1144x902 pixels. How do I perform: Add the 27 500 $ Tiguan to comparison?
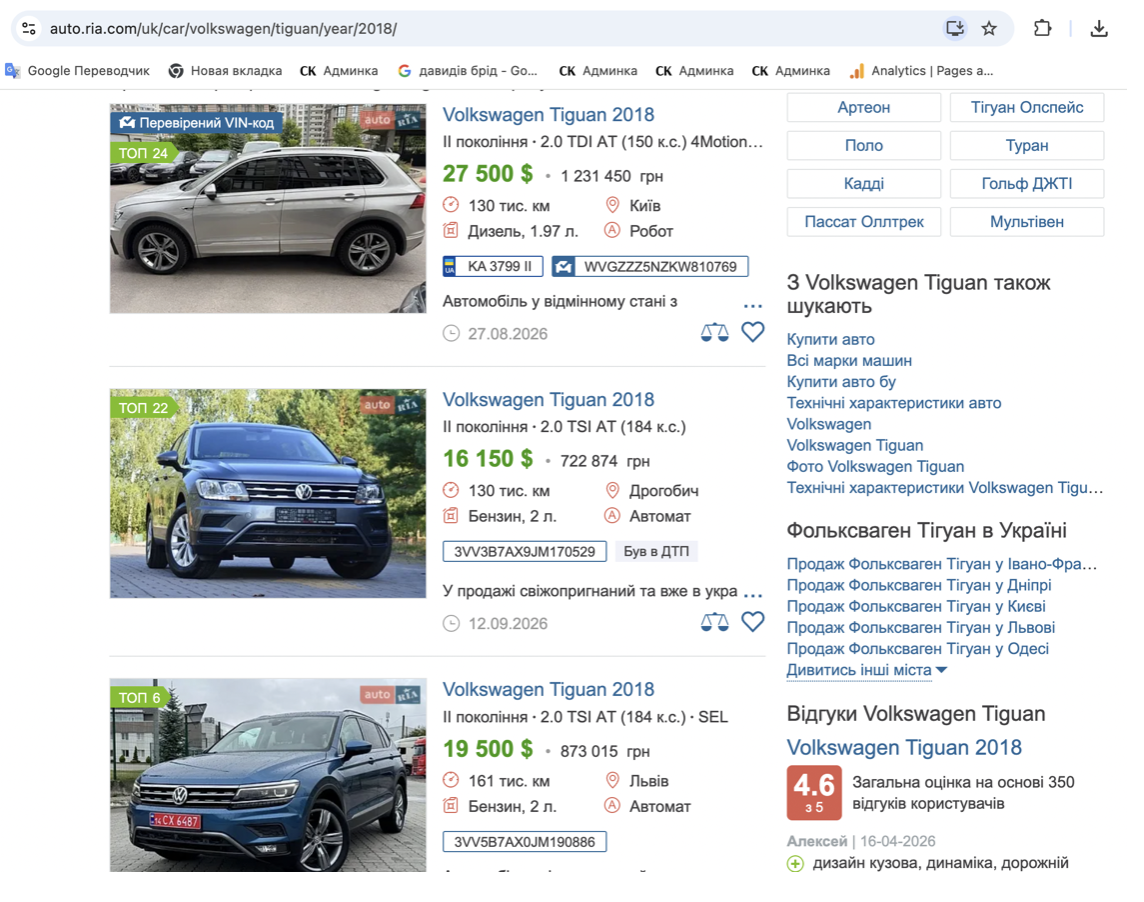[714, 333]
